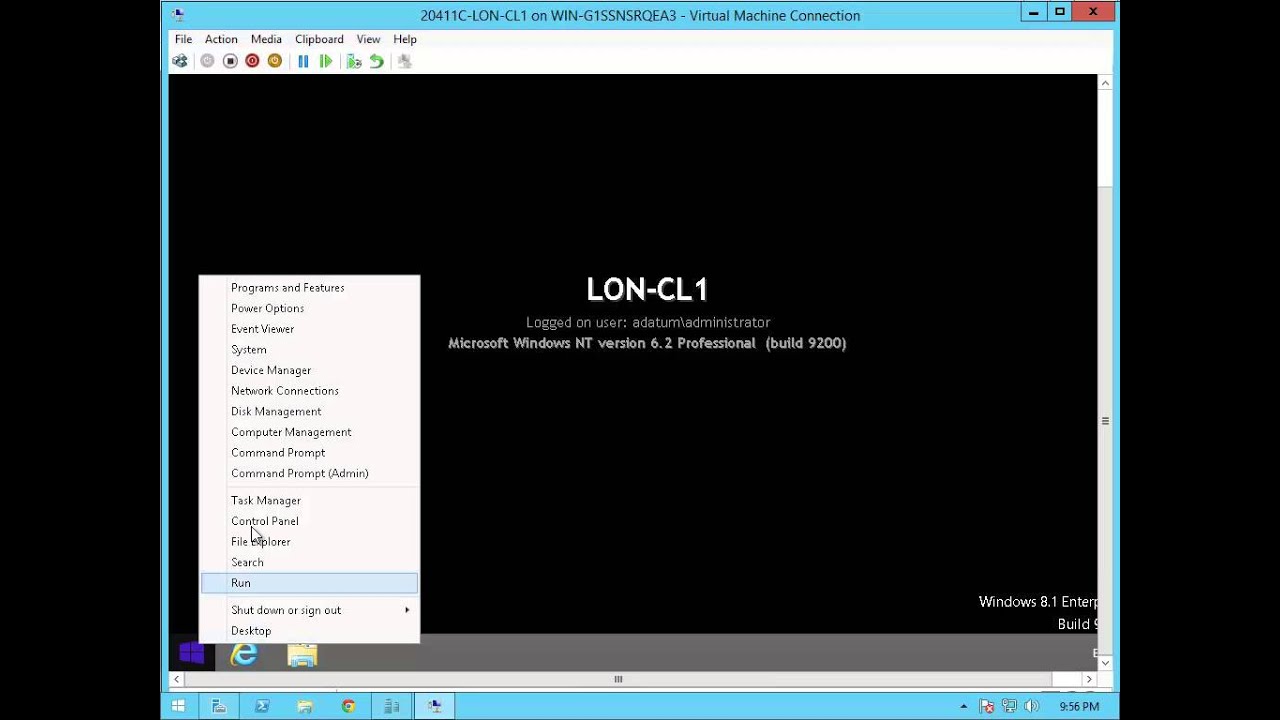This screenshot has width=1280, height=720.
Task: Click the orange Save state toolbar icon
Action: pos(274,61)
